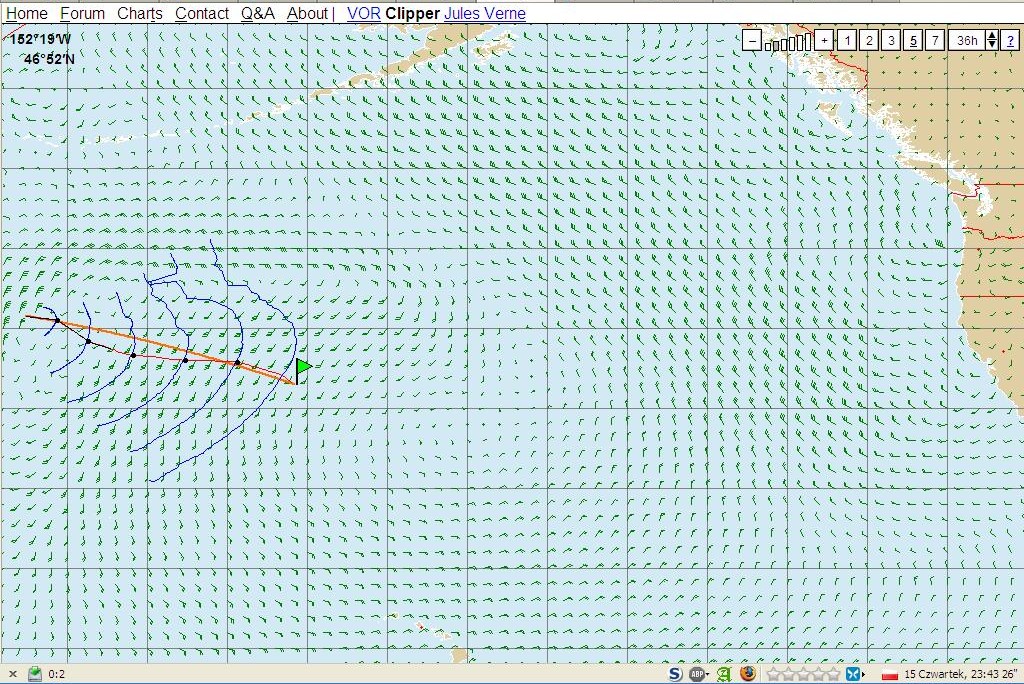
Task: Click the blue S status bar icon
Action: point(675,675)
